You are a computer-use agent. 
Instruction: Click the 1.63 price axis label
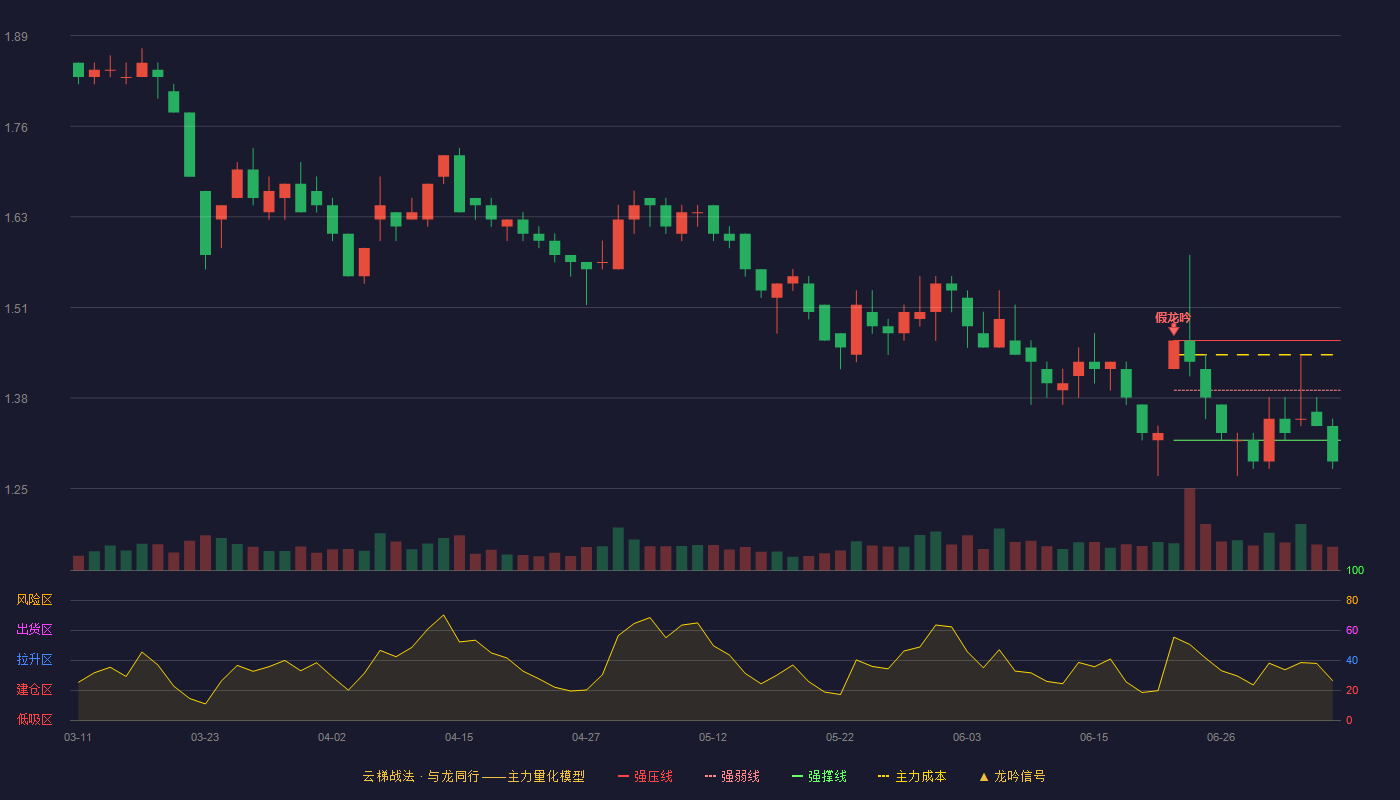click(x=16, y=217)
